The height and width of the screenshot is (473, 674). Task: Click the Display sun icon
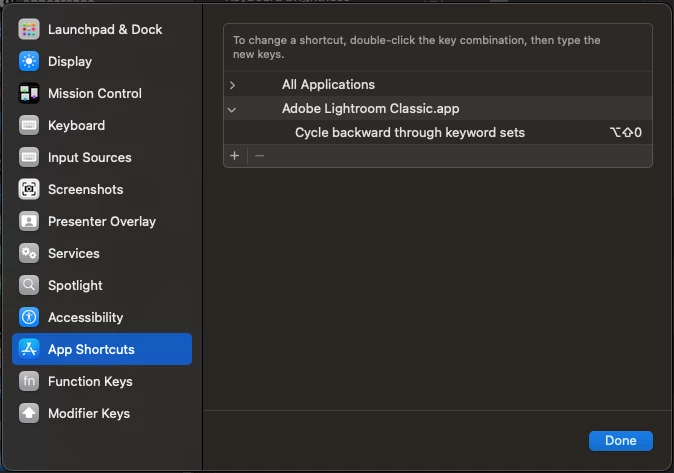[29, 61]
